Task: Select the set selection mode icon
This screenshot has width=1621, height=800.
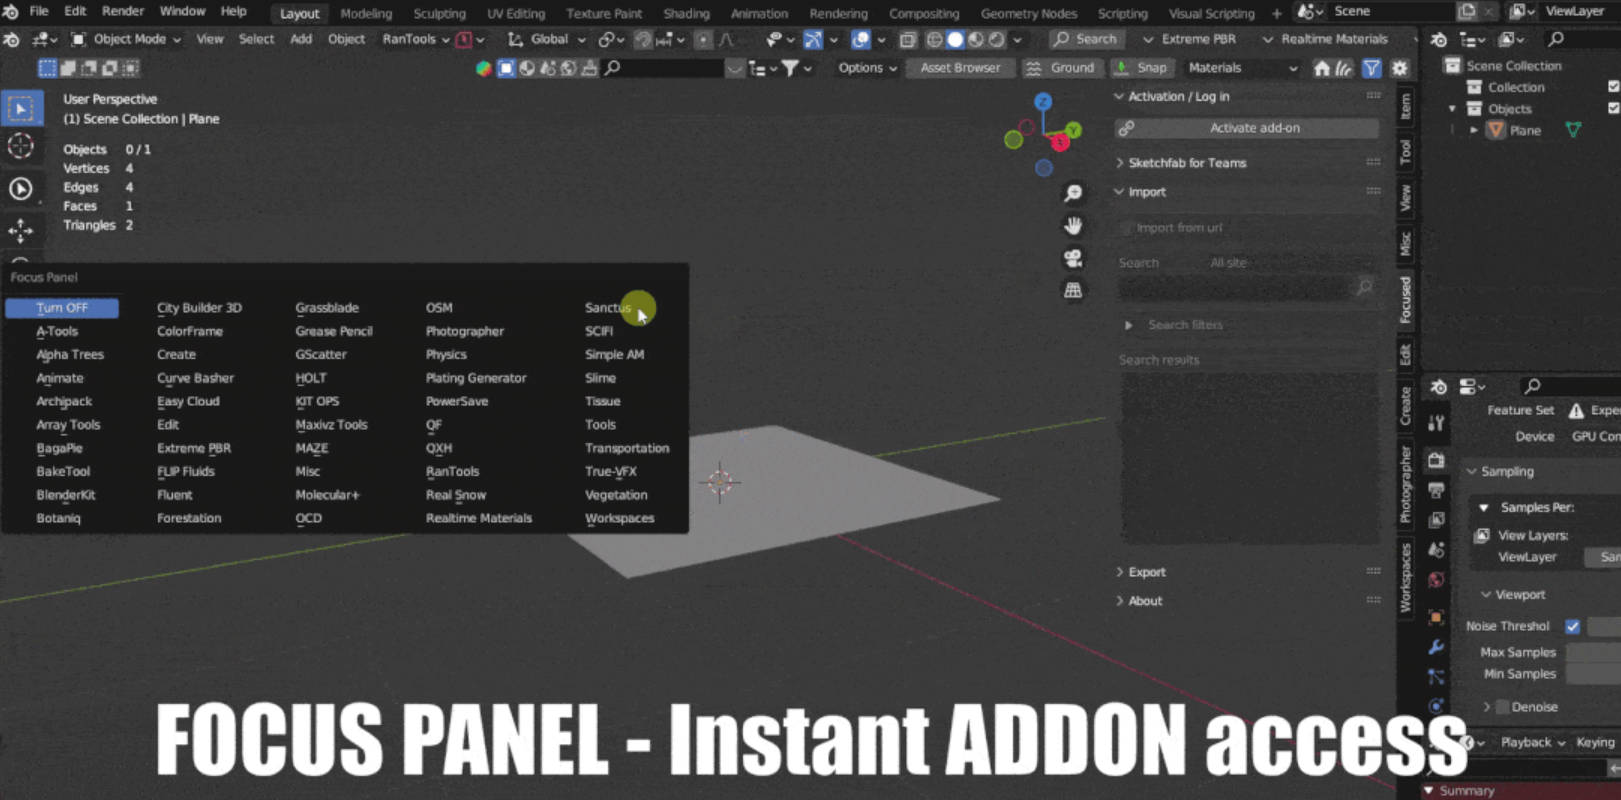Action: tap(47, 68)
